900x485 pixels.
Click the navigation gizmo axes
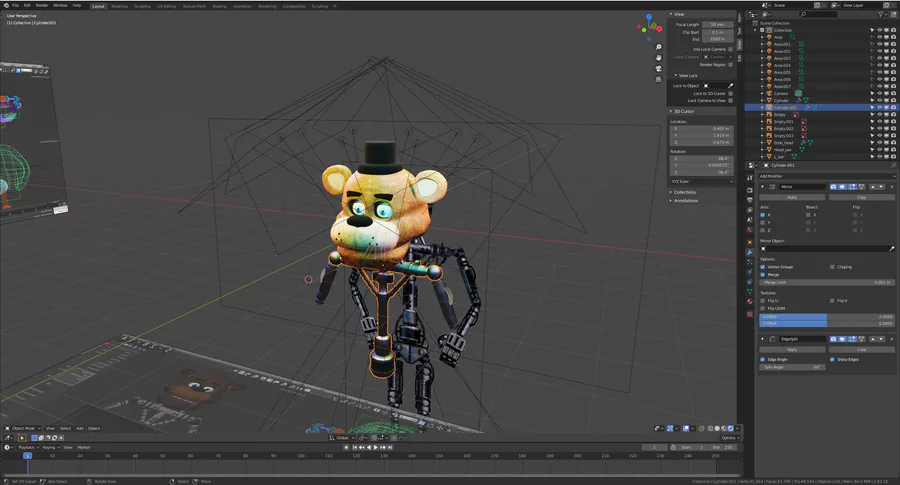[x=650, y=26]
